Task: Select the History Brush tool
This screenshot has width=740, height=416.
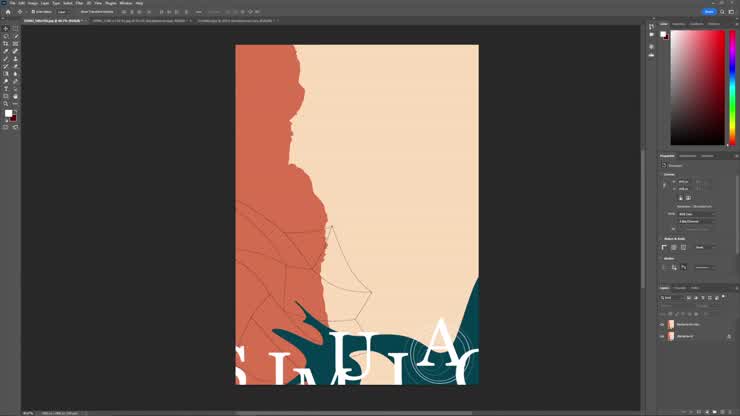Action: point(6,66)
